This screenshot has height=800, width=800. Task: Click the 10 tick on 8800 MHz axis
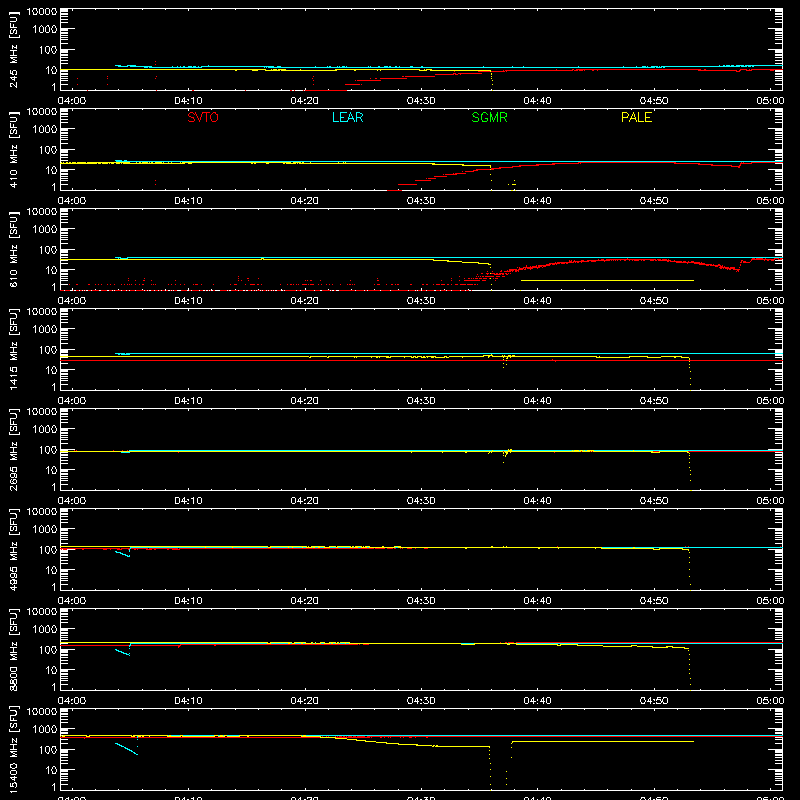51,670
